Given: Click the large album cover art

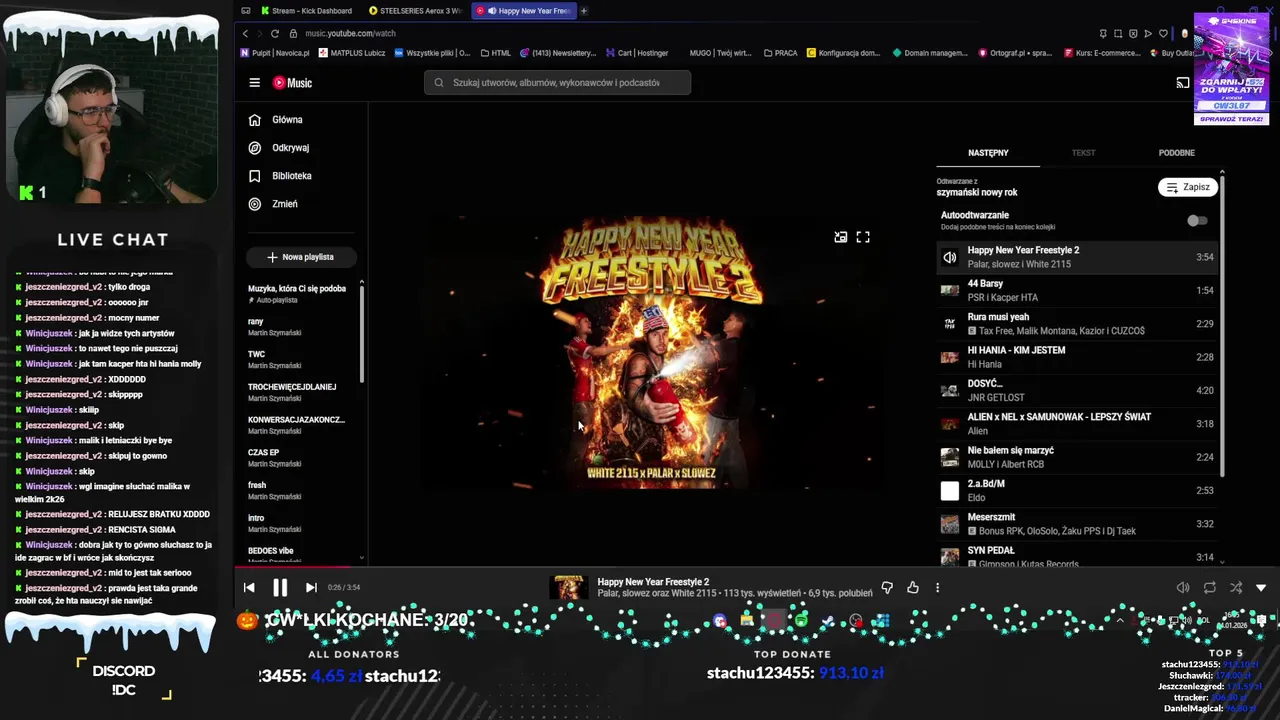Looking at the screenshot, I should click(652, 352).
